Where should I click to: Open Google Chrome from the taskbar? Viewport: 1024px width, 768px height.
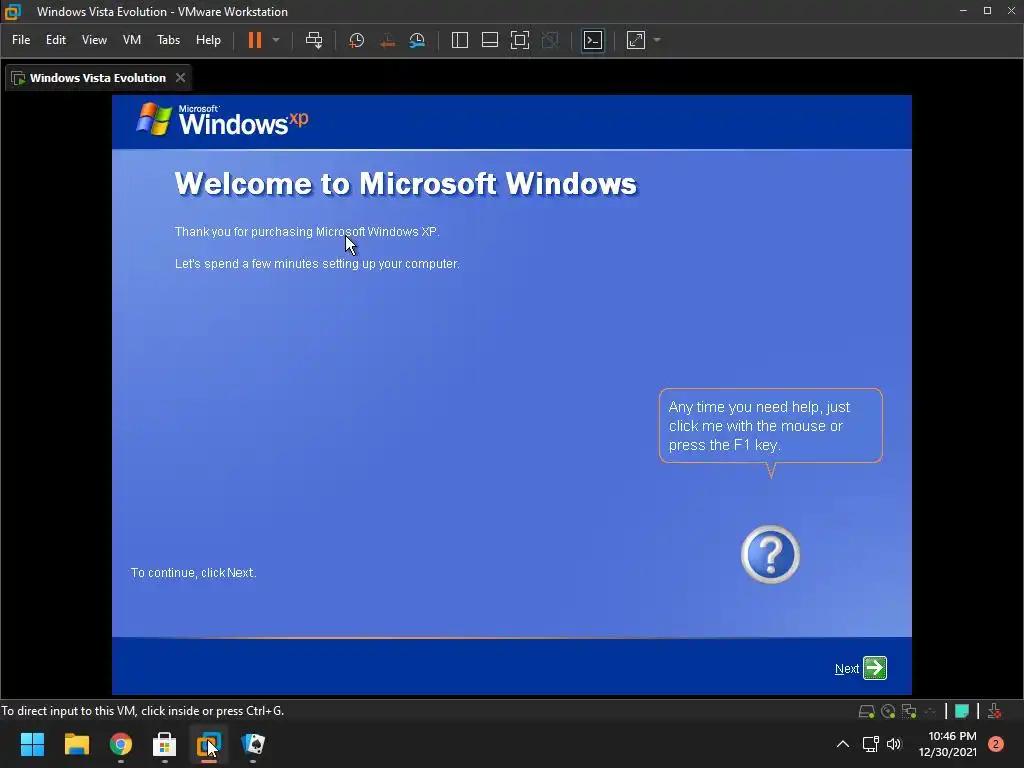[x=121, y=744]
